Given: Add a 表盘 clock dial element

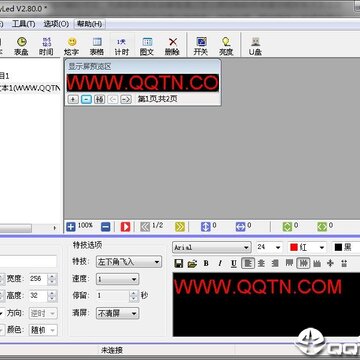Looking at the screenshot, I should 22,46.
